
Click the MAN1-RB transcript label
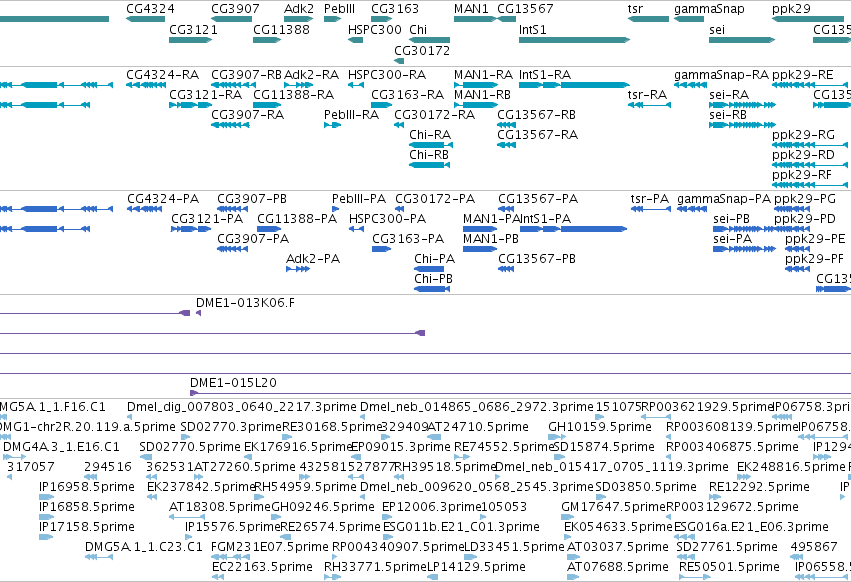tap(482, 95)
